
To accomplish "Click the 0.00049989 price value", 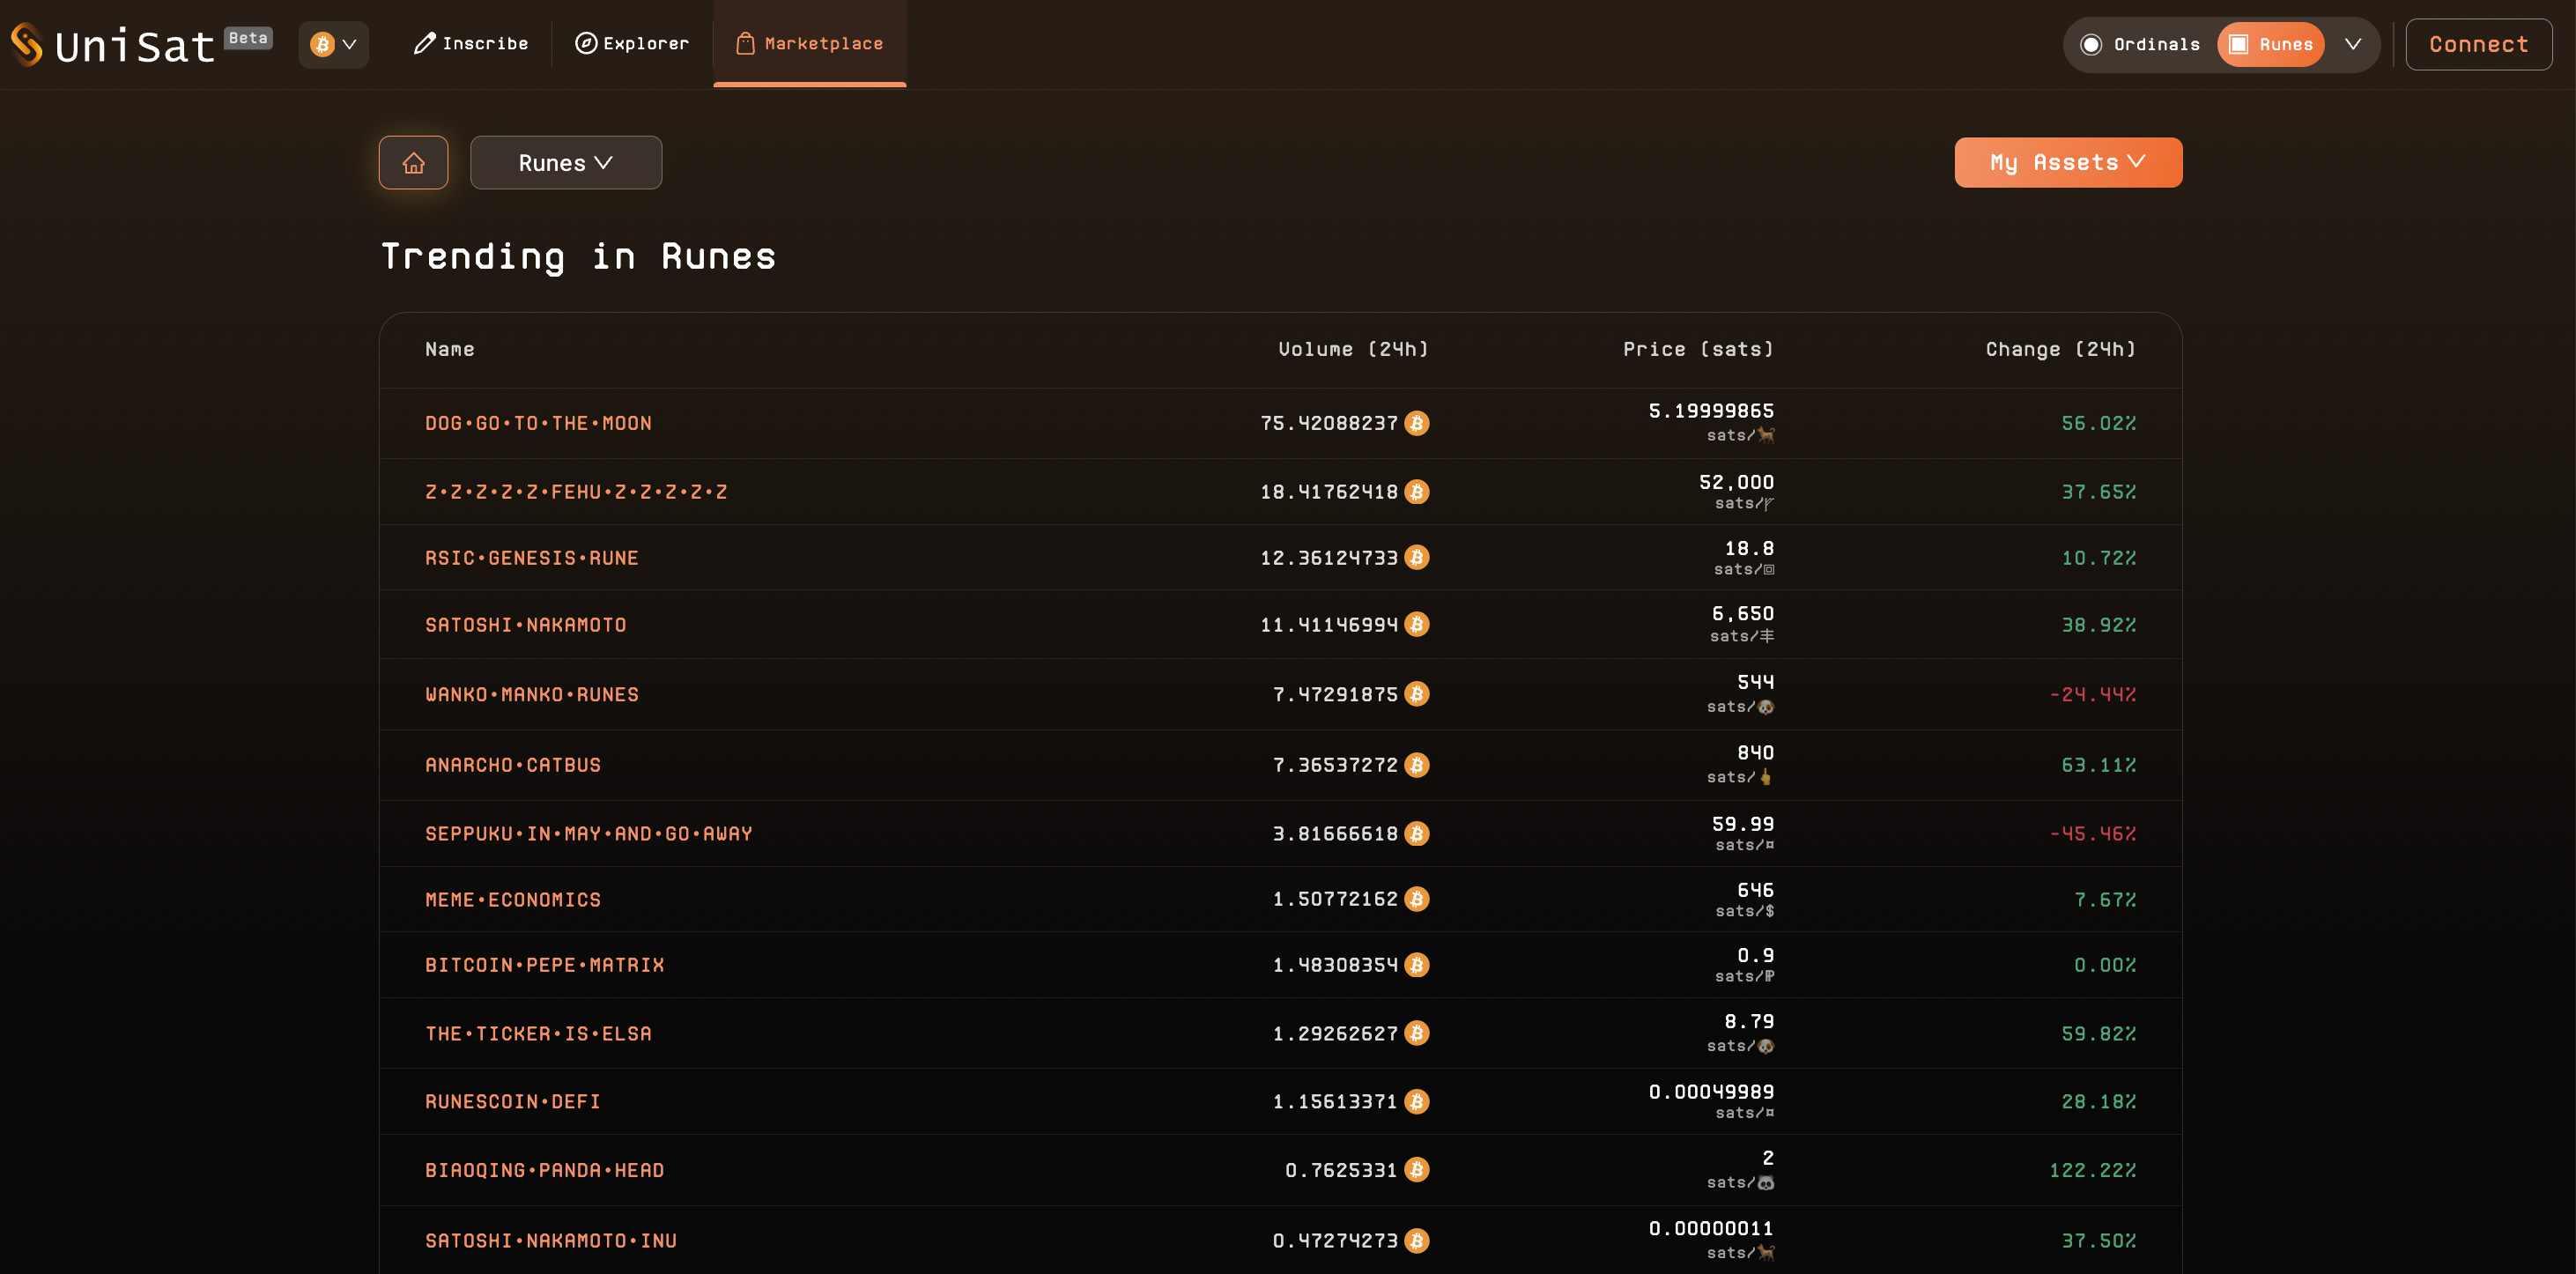I will click(x=1711, y=1093).
